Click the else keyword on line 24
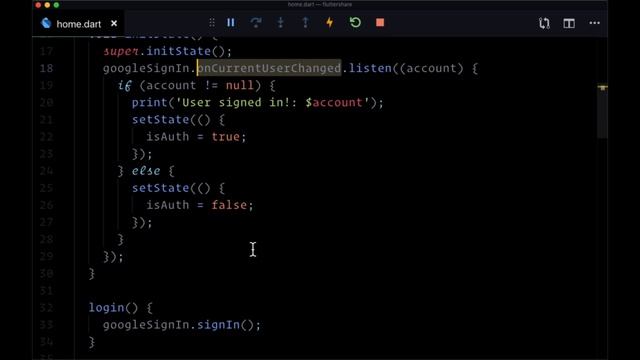Screen dimensions: 640x360 [146, 171]
